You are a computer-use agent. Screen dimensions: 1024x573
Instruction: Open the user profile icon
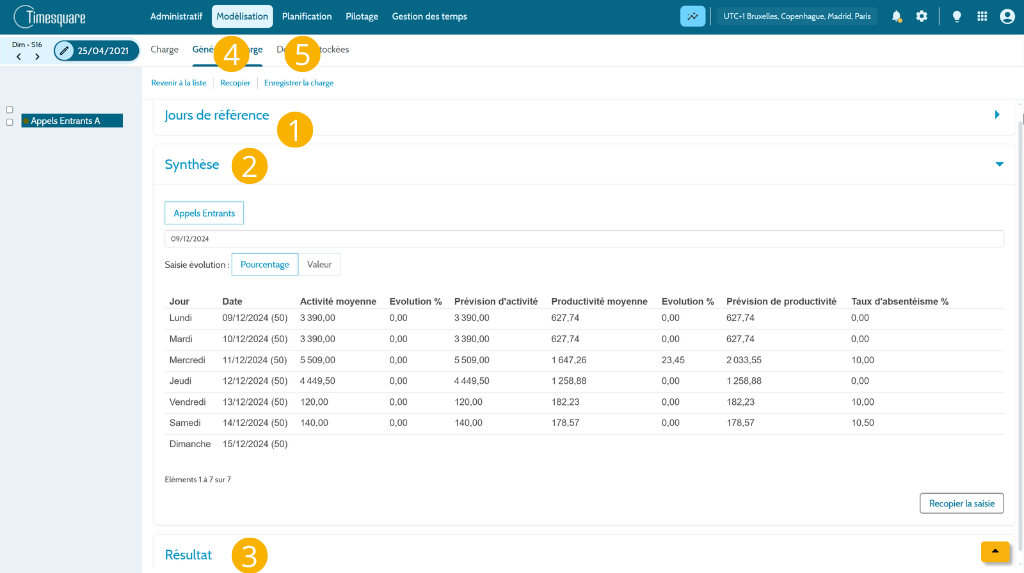(x=1007, y=16)
